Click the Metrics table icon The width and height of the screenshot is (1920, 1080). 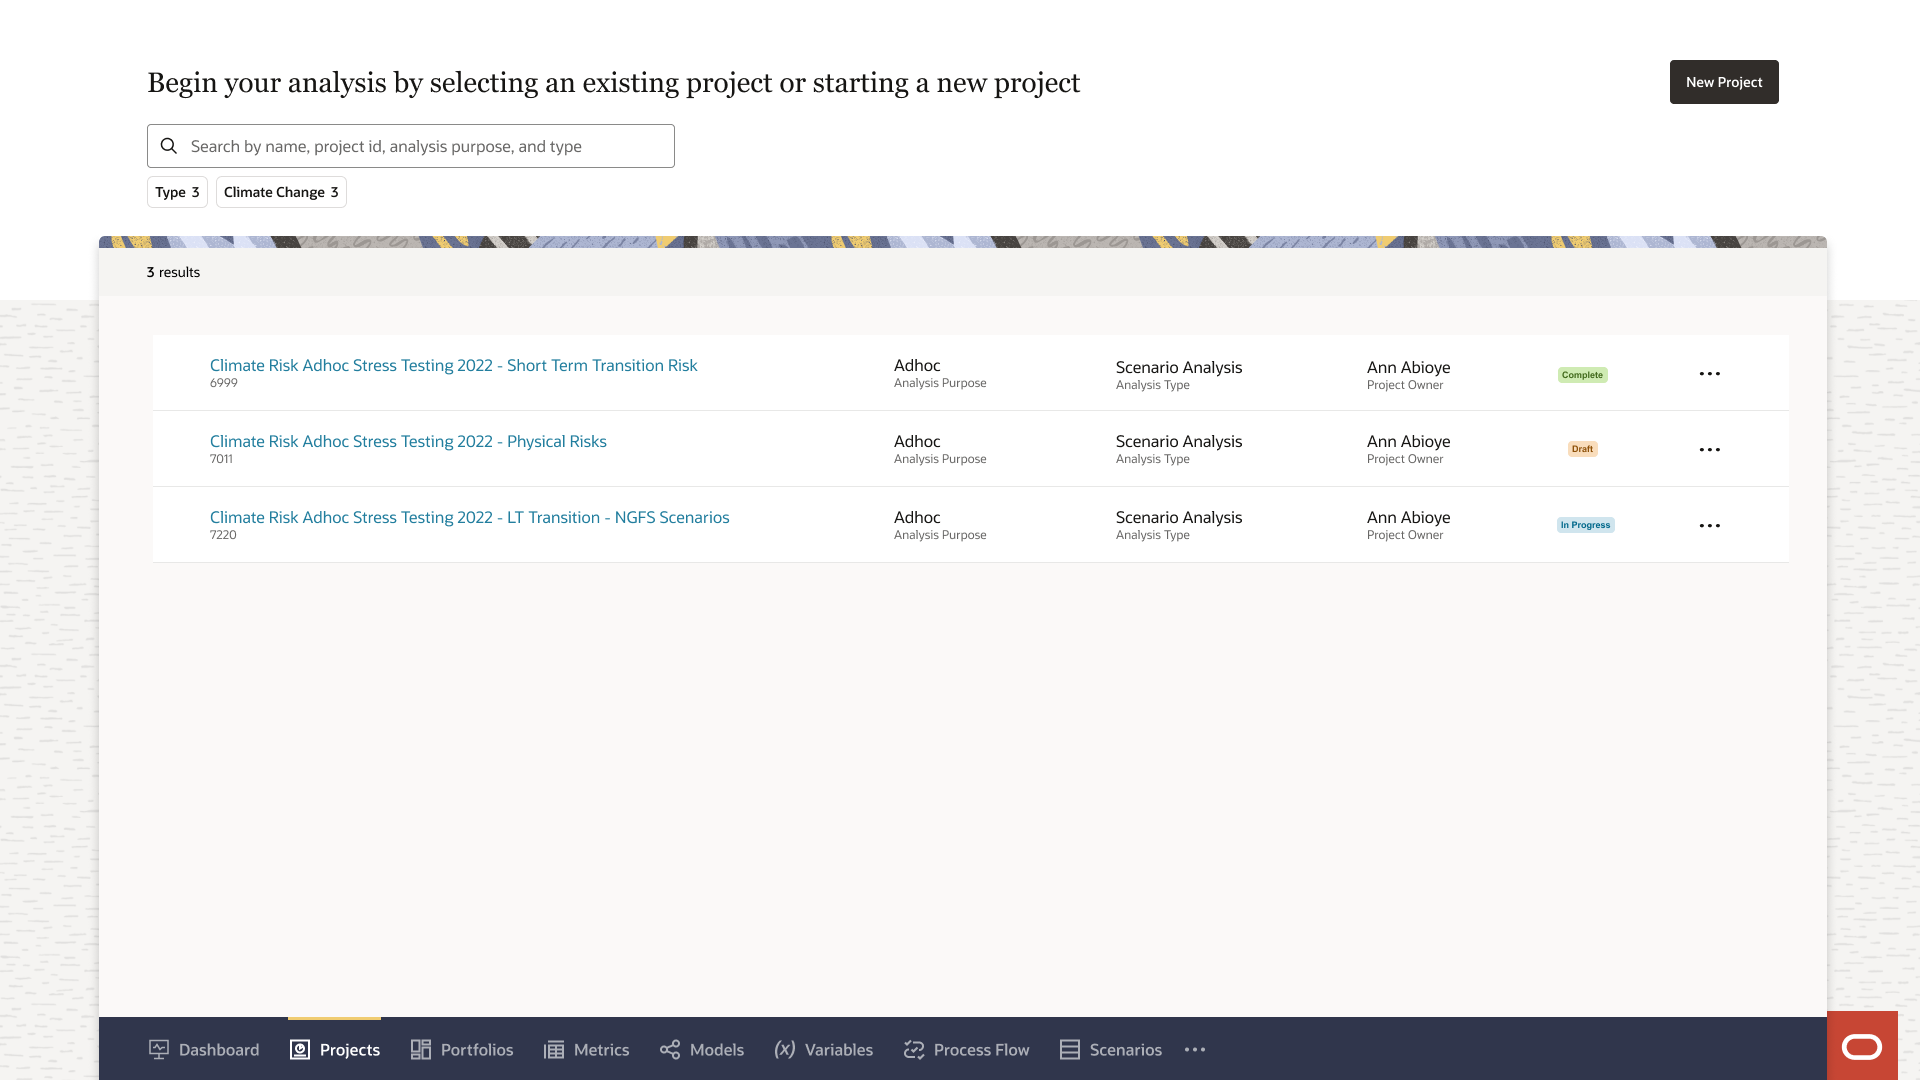(554, 1049)
